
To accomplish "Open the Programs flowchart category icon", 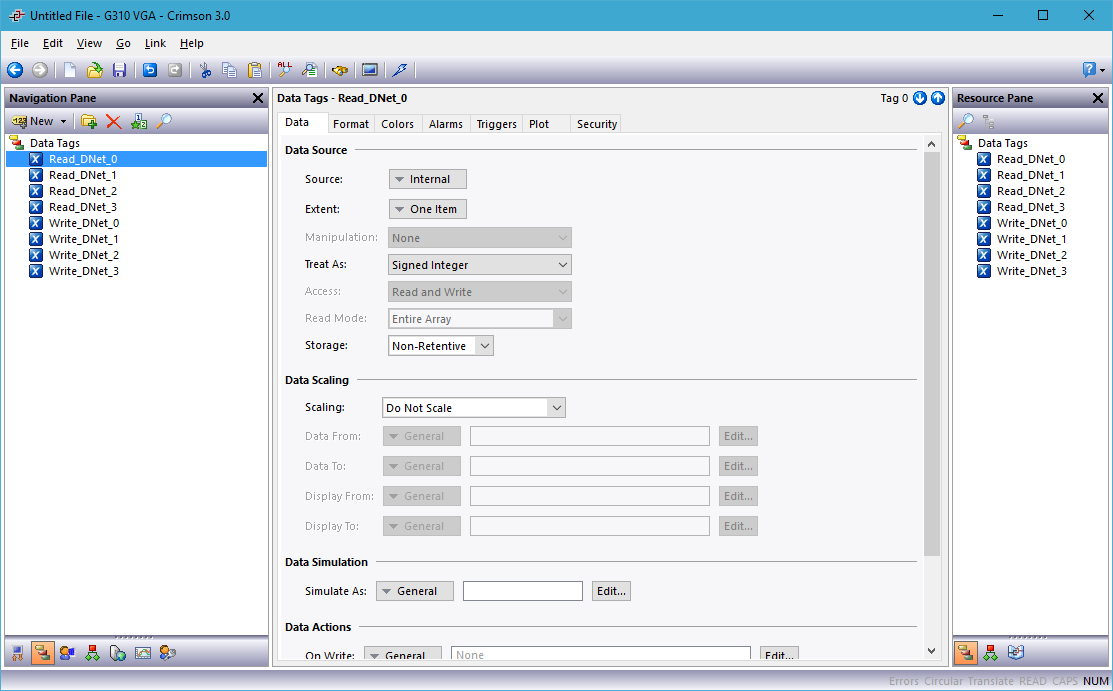I will point(92,653).
